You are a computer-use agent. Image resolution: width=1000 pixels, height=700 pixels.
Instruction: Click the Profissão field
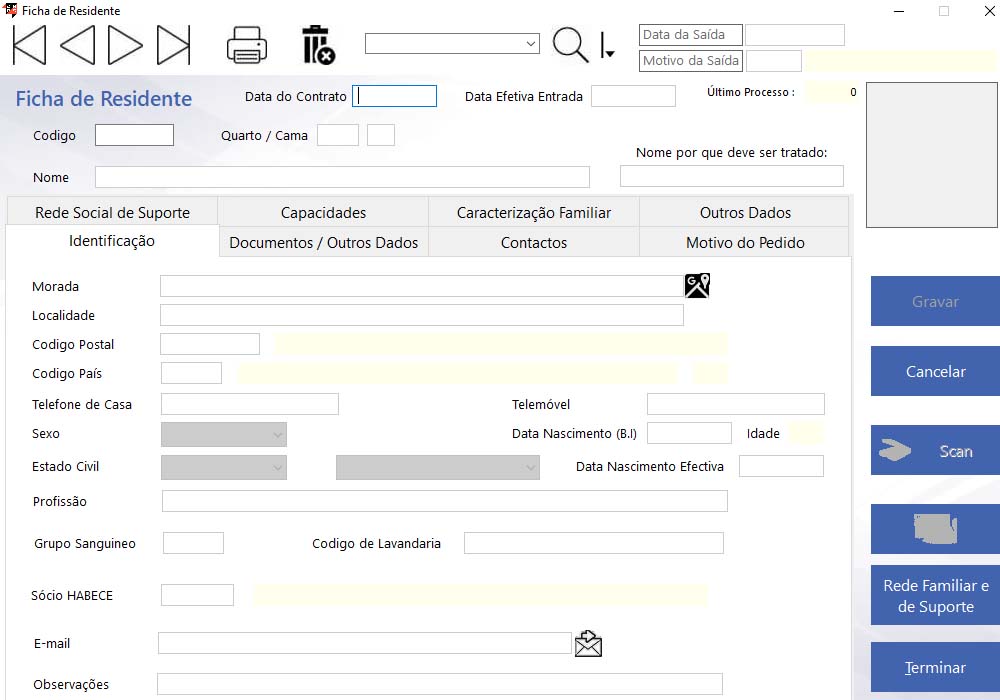[445, 501]
